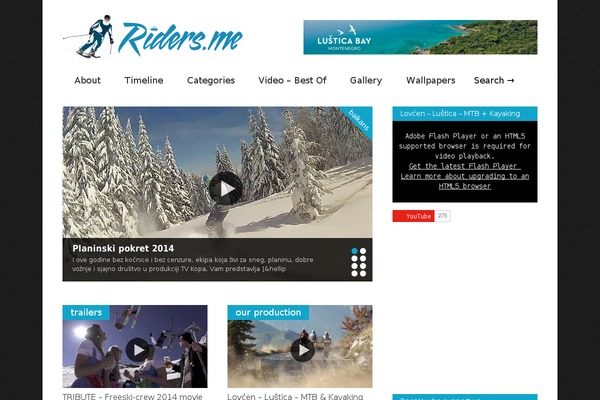
Task: Open the Video - Best Of menu
Action: coord(292,80)
